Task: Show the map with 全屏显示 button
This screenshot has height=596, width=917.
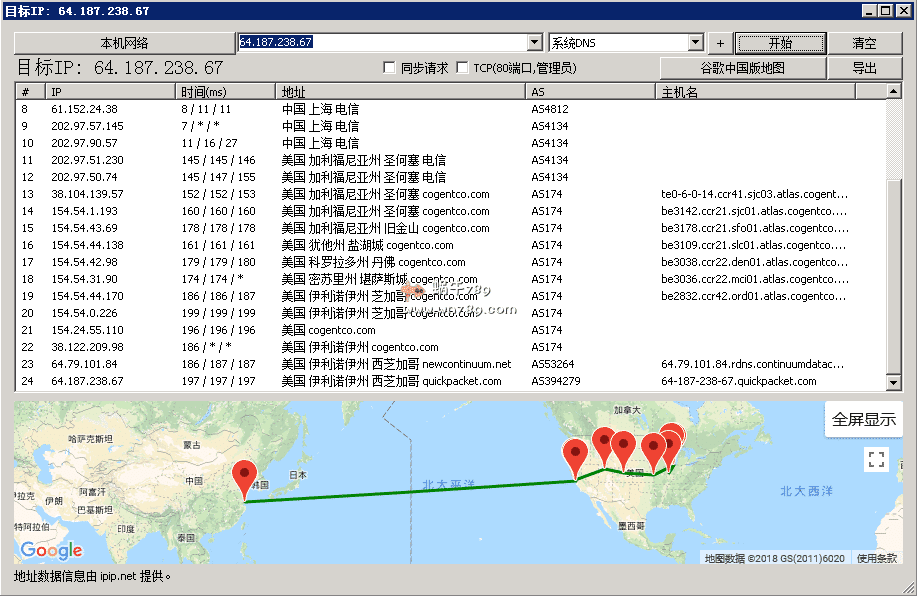Action: (864, 420)
